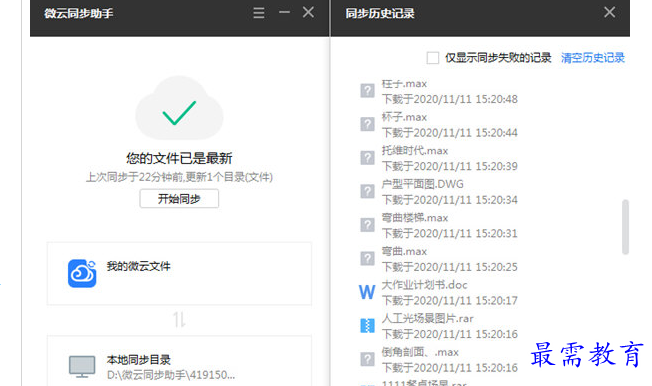Image resolution: width=652 pixels, height=386 pixels.
Task: Click the unknown file icon for 户型平面图.DWG
Action: 367,191
